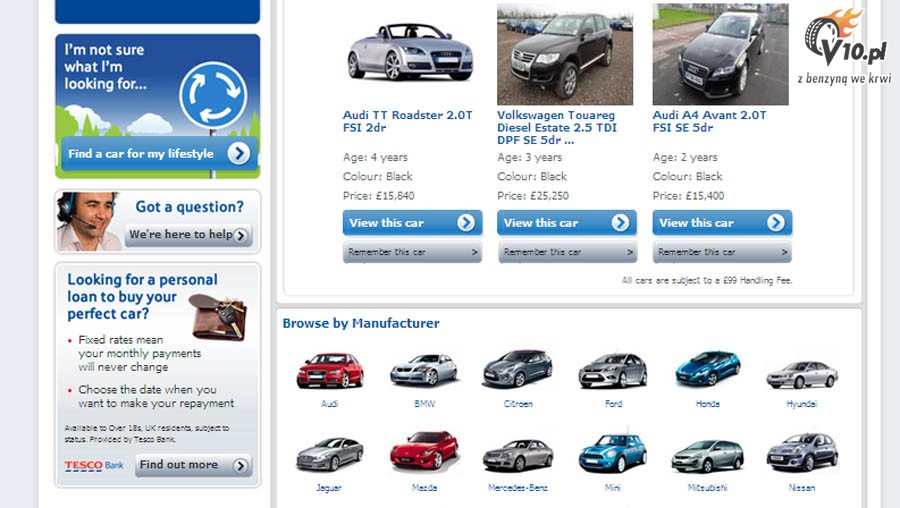Click the Price: £25,250 text
Image resolution: width=900 pixels, height=508 pixels.
click(x=533, y=196)
